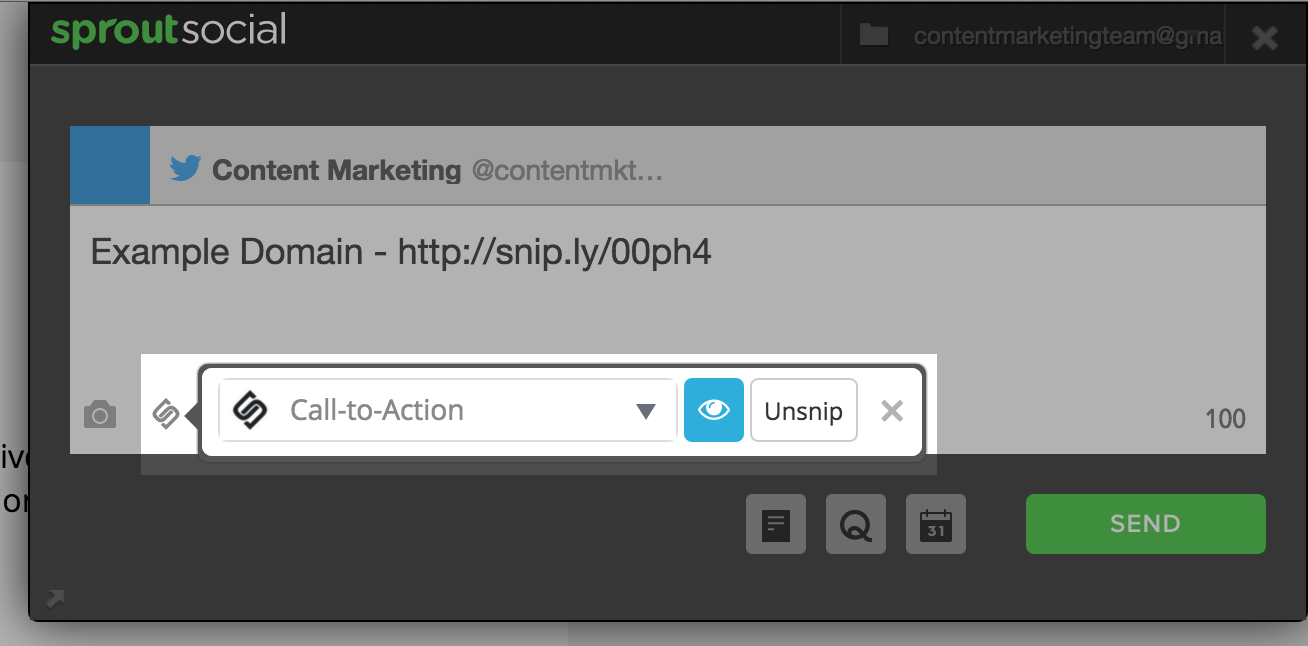Click the Twitter bird profile icon

click(x=186, y=168)
